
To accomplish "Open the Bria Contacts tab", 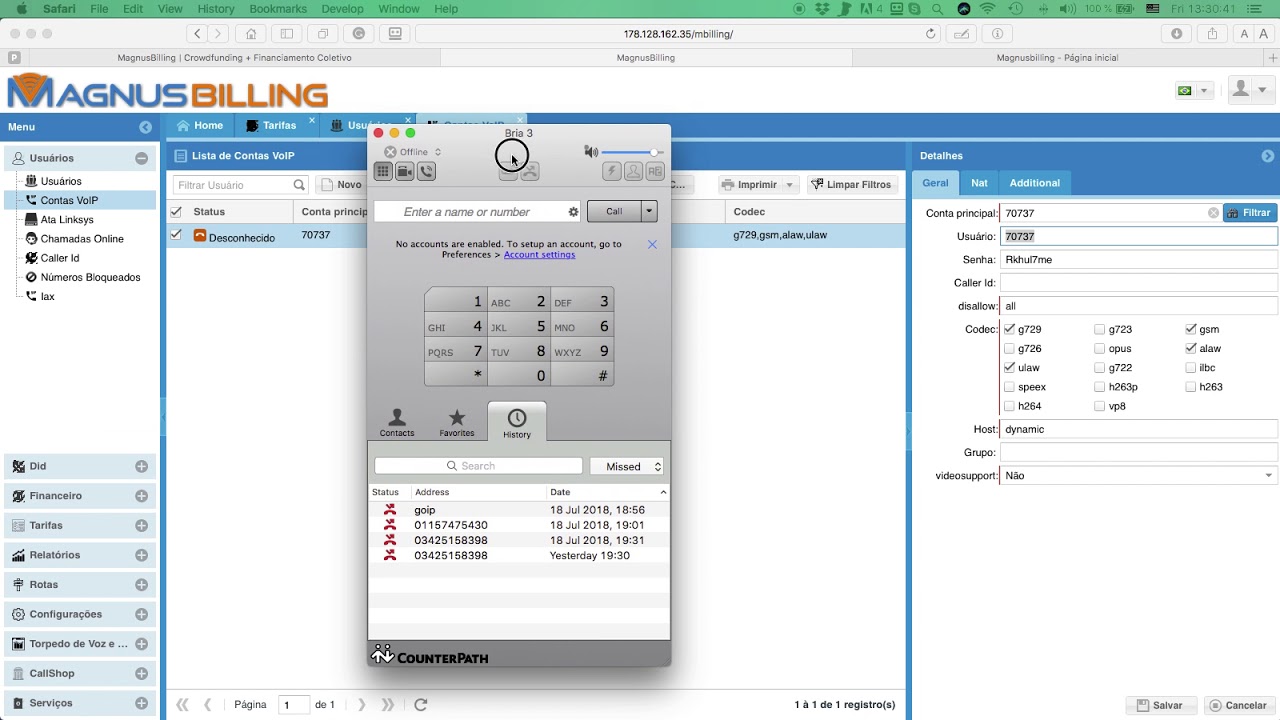I will coord(396,423).
